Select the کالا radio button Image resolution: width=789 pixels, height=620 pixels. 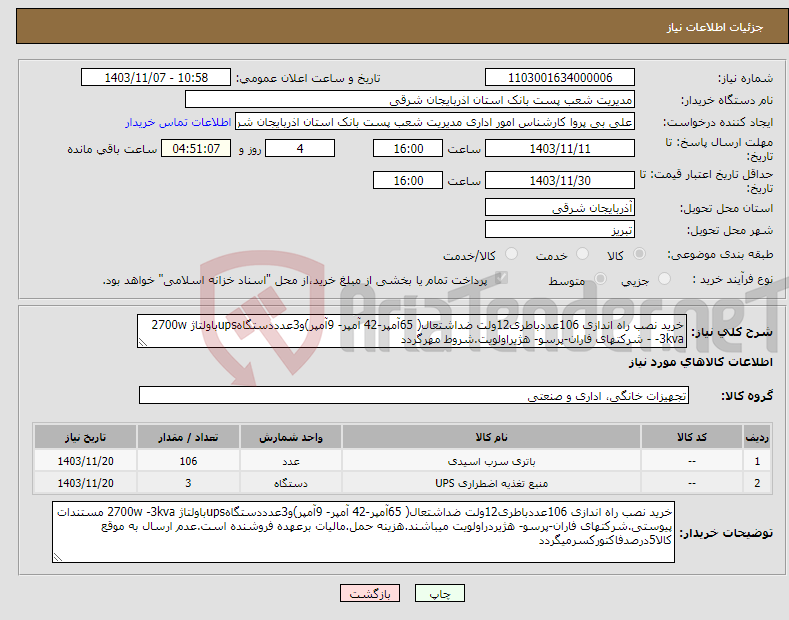639,254
